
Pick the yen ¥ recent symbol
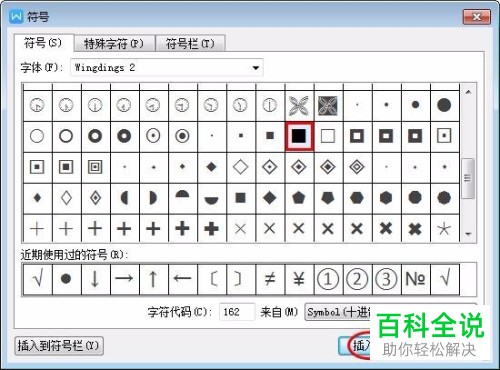[x=299, y=279]
